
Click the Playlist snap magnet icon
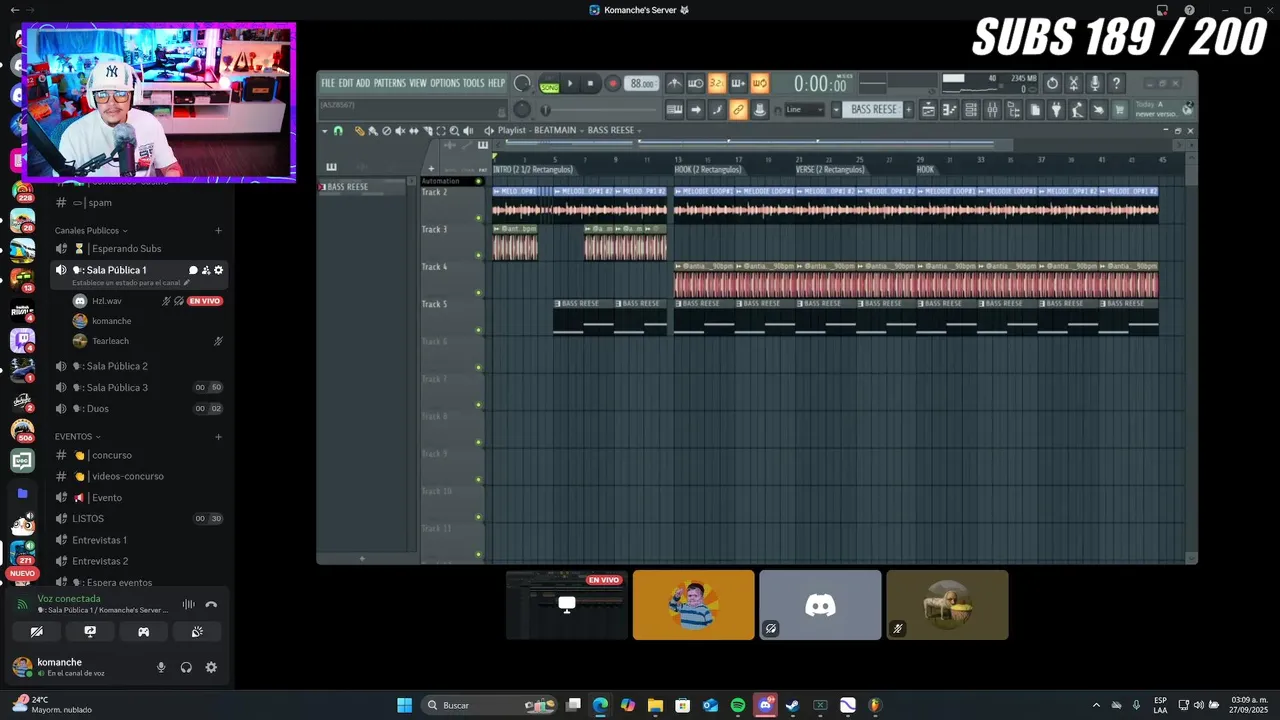[x=338, y=131]
